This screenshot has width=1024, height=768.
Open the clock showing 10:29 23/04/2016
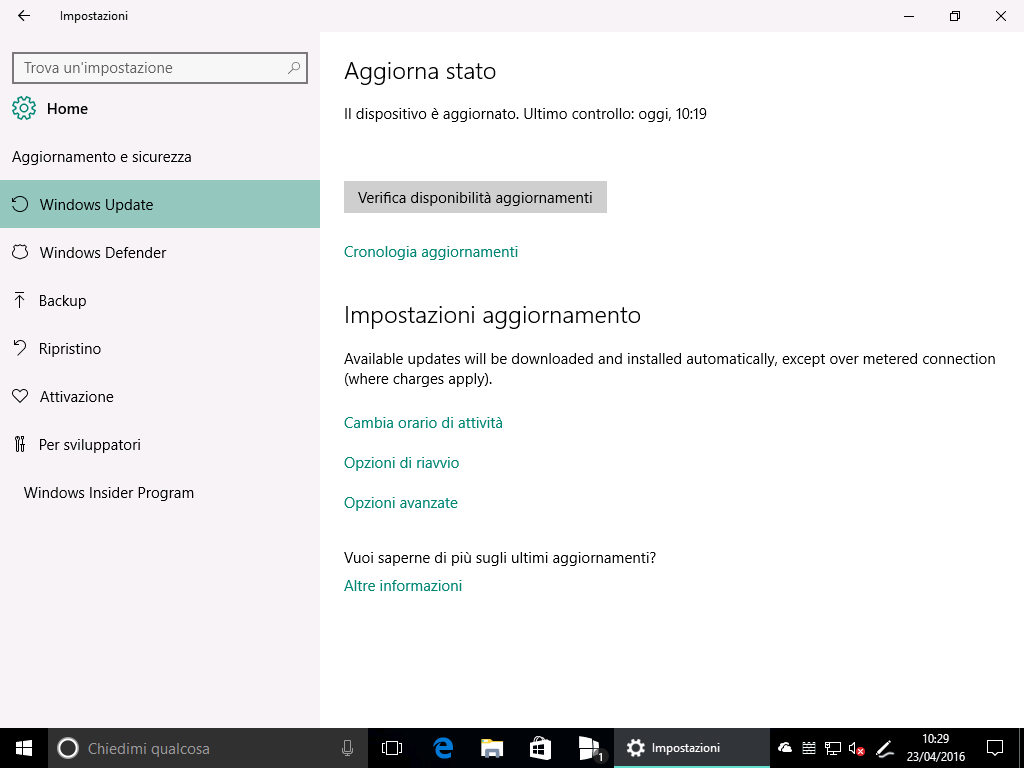tap(935, 748)
